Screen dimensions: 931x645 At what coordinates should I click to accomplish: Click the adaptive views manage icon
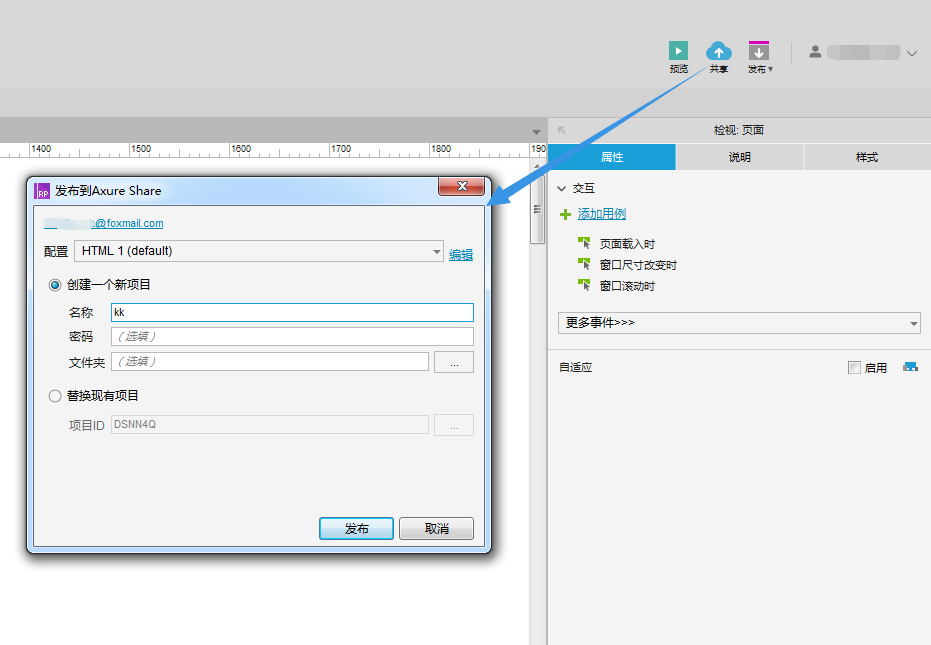pos(909,367)
